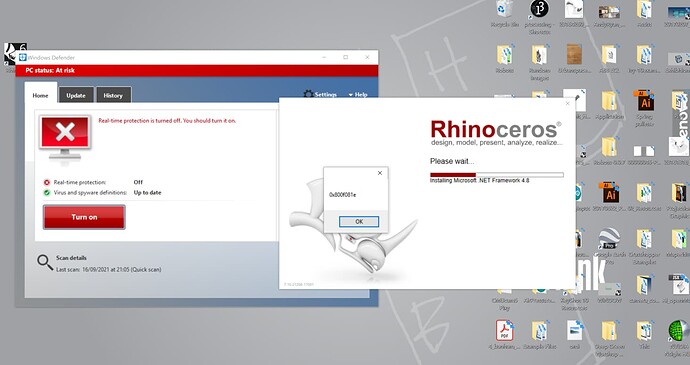
Task: Close the 0x800f081e error dialog
Action: 380,173
